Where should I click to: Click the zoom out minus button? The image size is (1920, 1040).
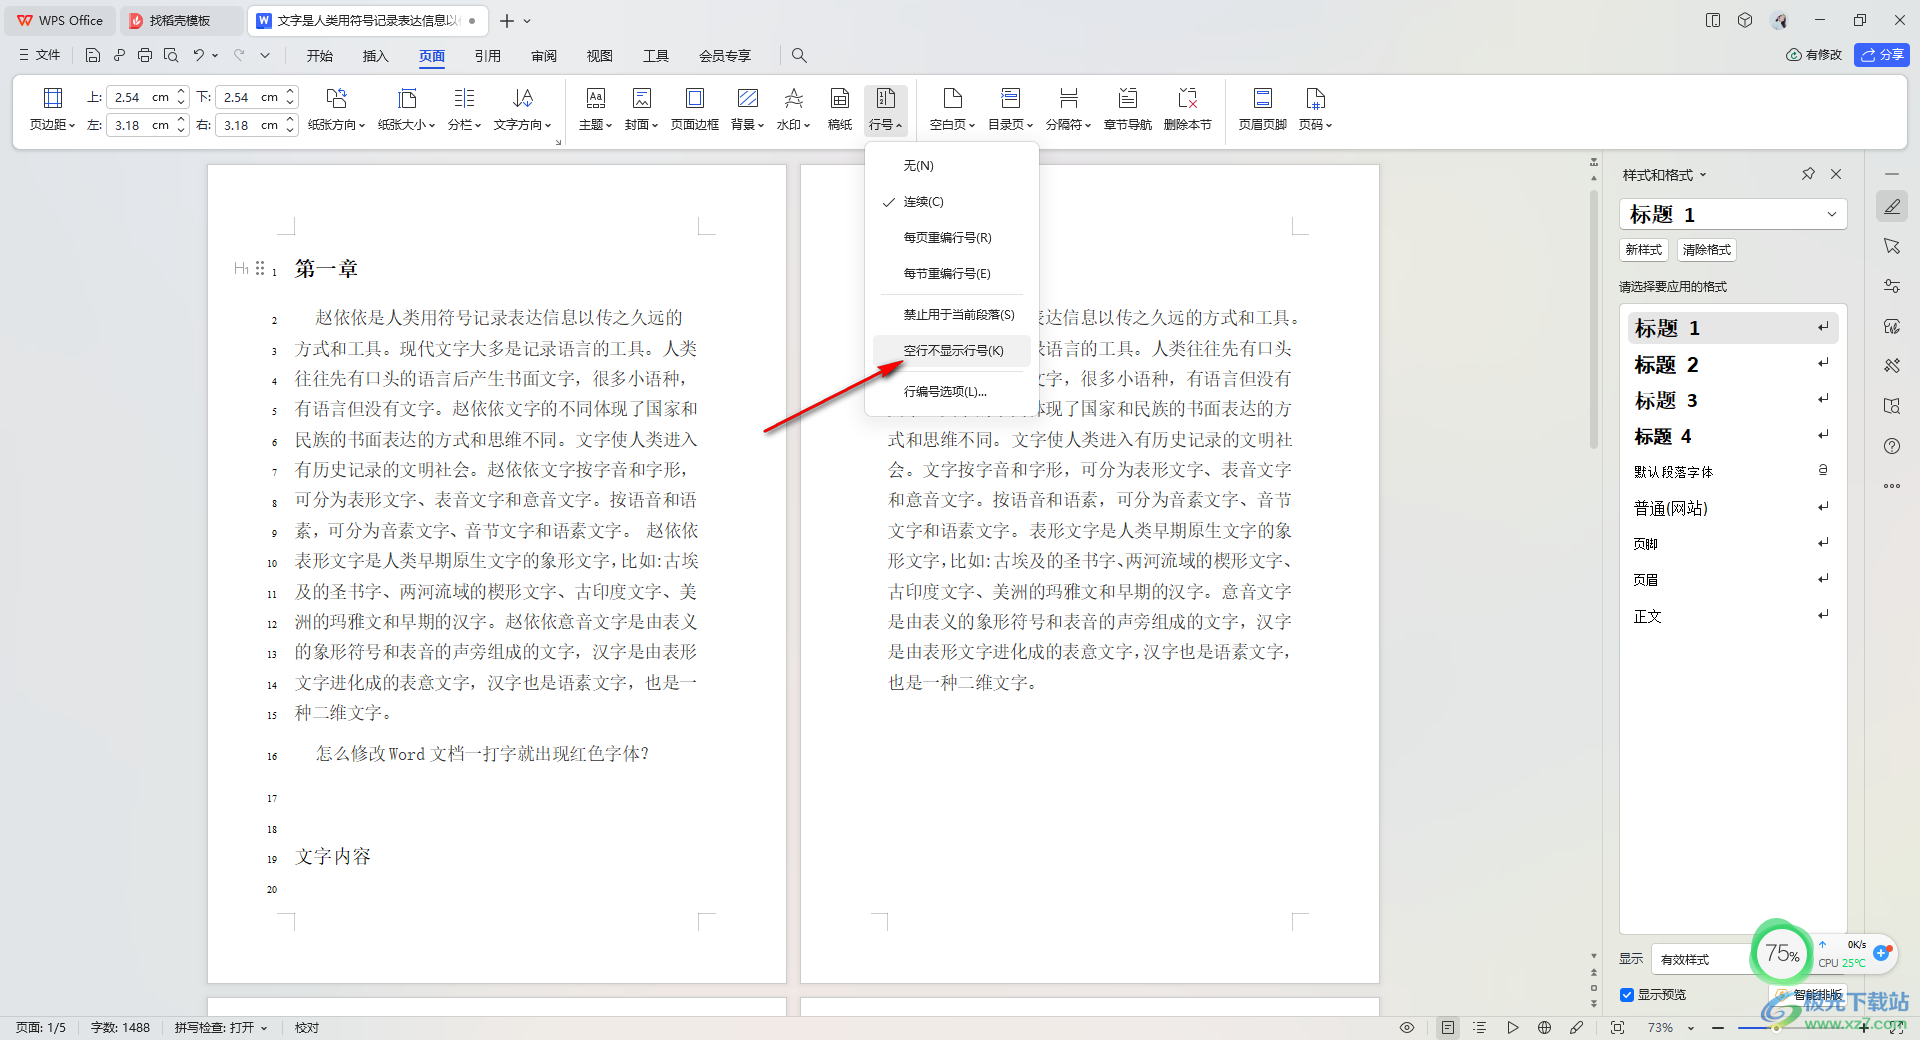[1718, 1027]
